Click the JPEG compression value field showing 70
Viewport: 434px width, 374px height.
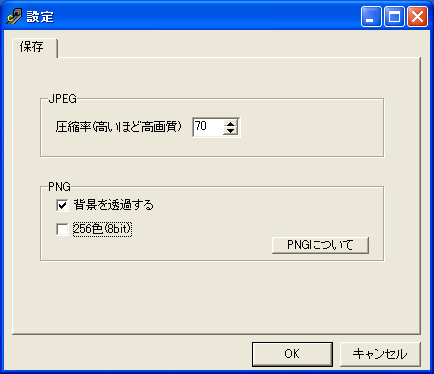click(208, 127)
